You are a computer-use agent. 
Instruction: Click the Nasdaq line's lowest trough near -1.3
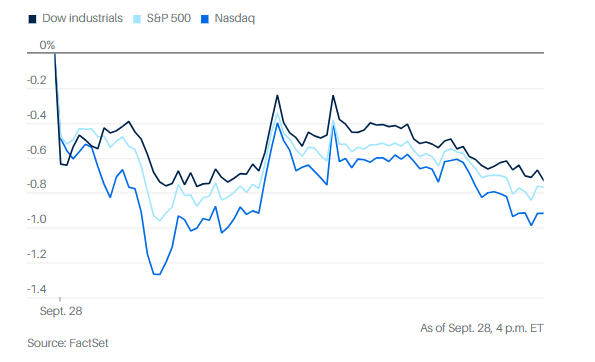(156, 274)
